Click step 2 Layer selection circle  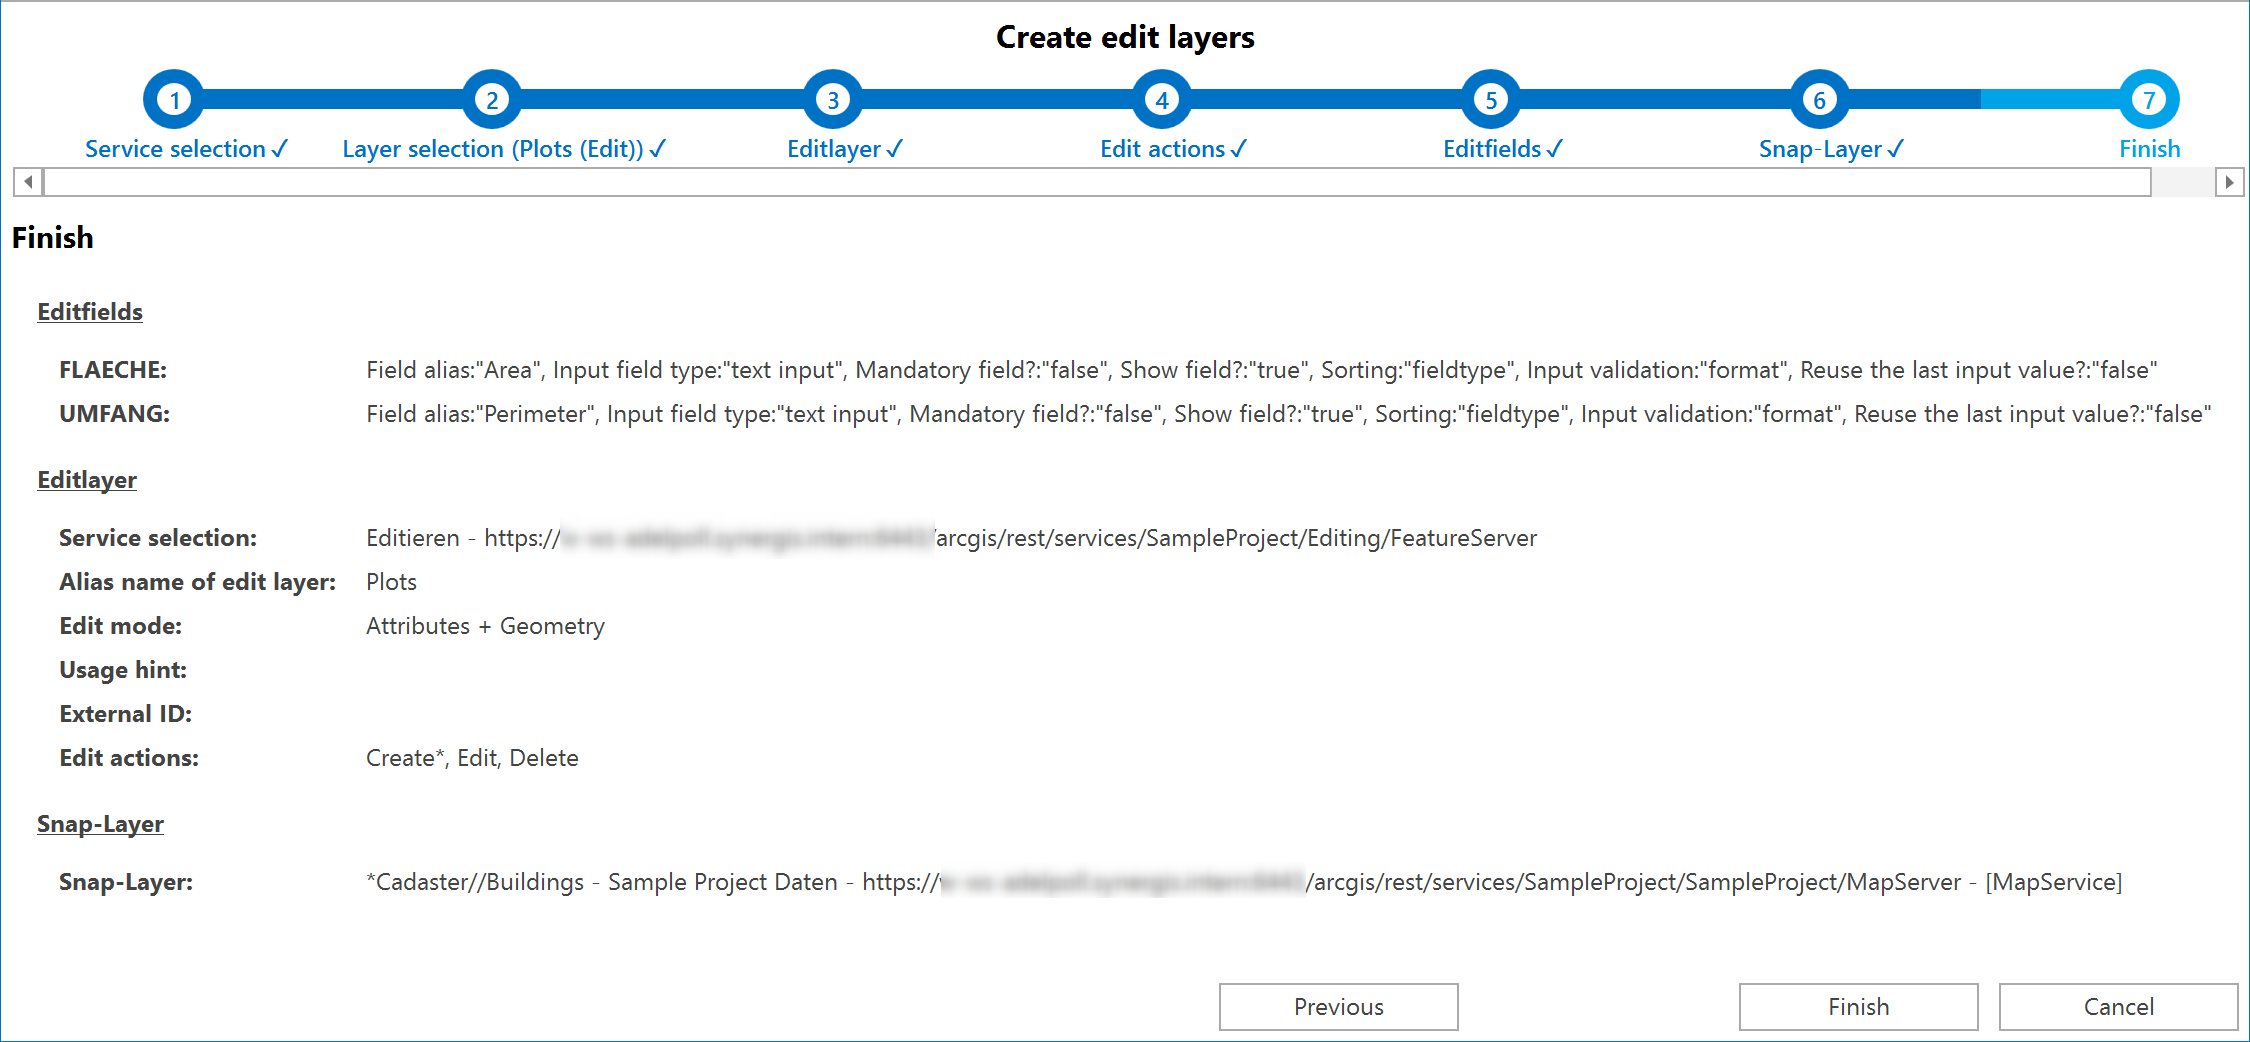point(491,98)
